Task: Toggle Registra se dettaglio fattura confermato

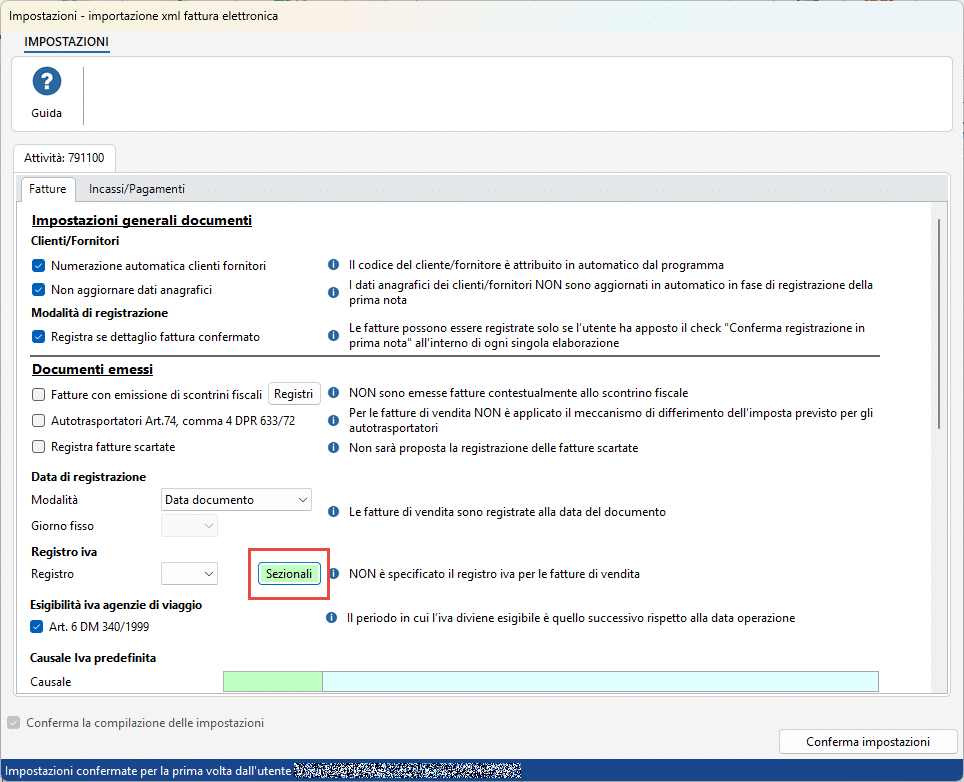Action: pos(38,337)
